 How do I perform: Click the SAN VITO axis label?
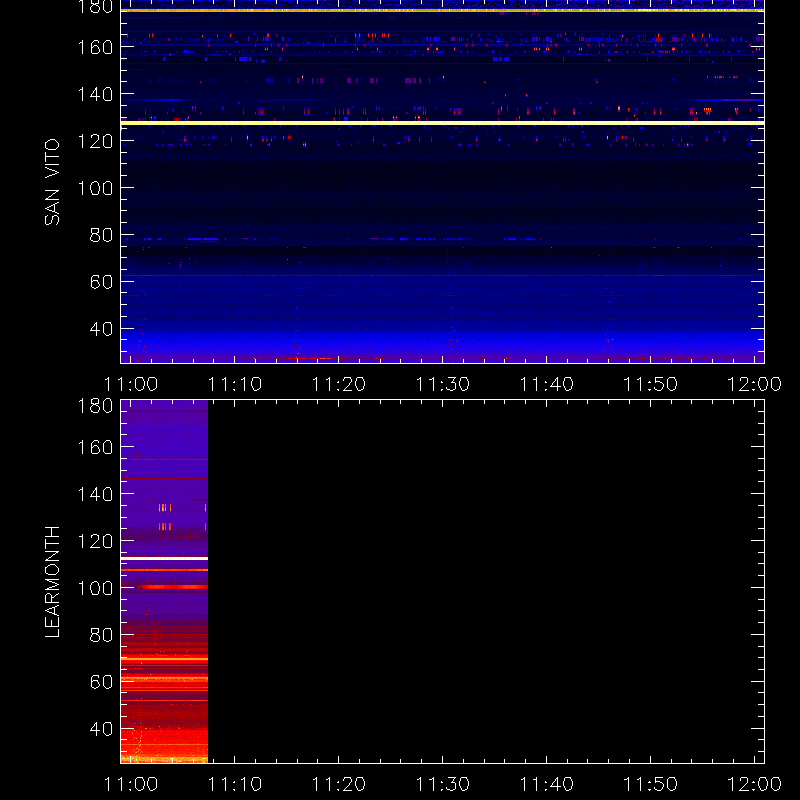tap(52, 182)
